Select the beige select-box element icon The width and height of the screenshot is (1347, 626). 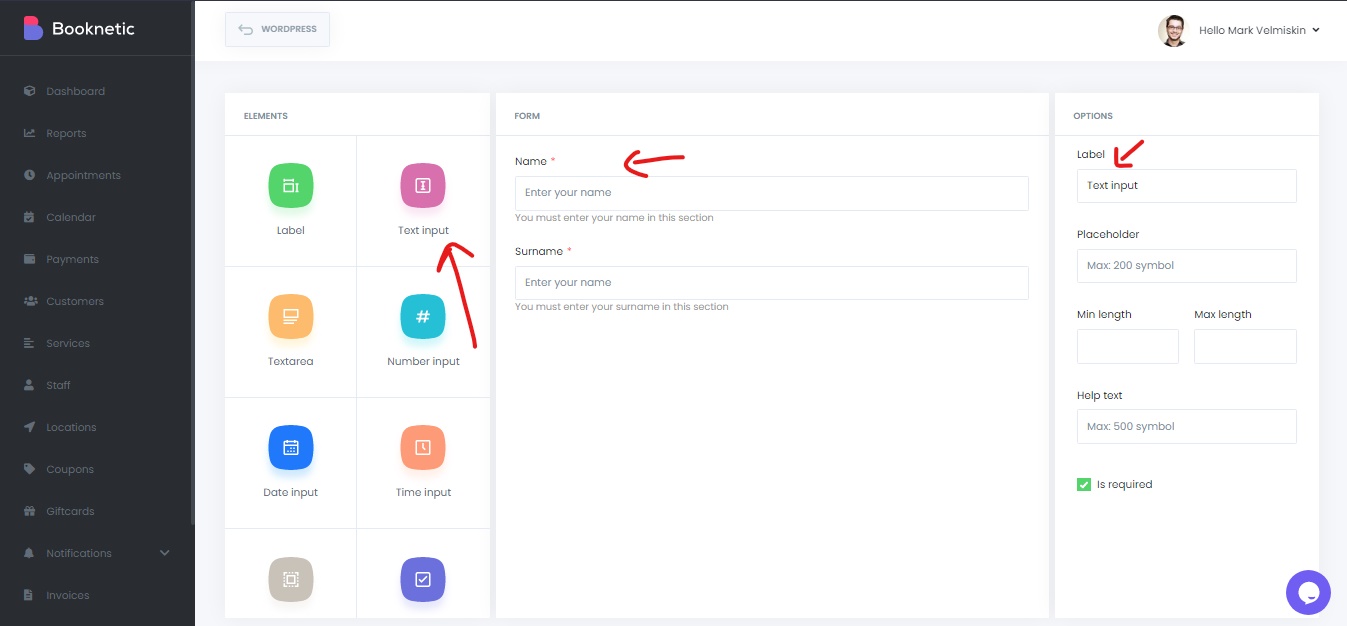tap(291, 579)
